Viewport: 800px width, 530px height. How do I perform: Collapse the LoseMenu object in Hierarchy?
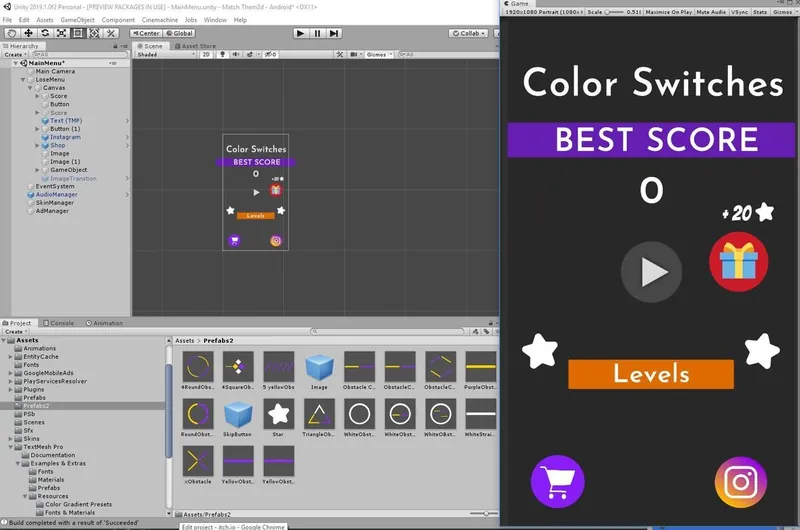[x=23, y=80]
